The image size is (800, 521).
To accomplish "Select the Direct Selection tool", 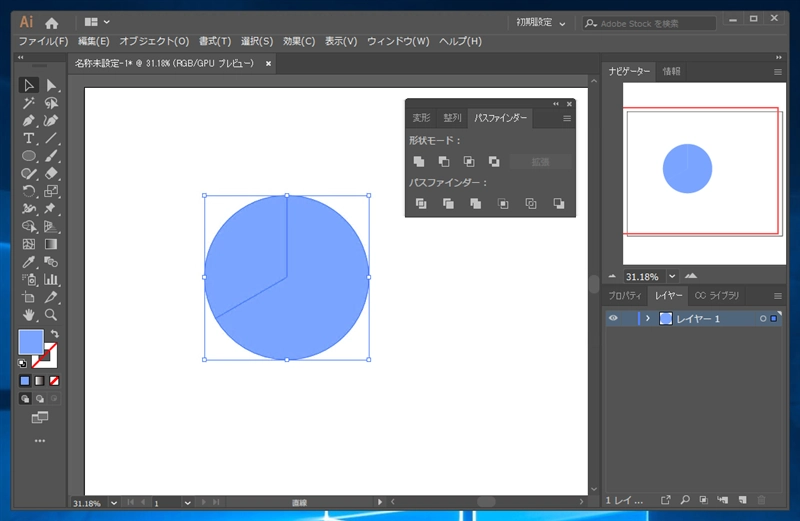I will (x=51, y=85).
